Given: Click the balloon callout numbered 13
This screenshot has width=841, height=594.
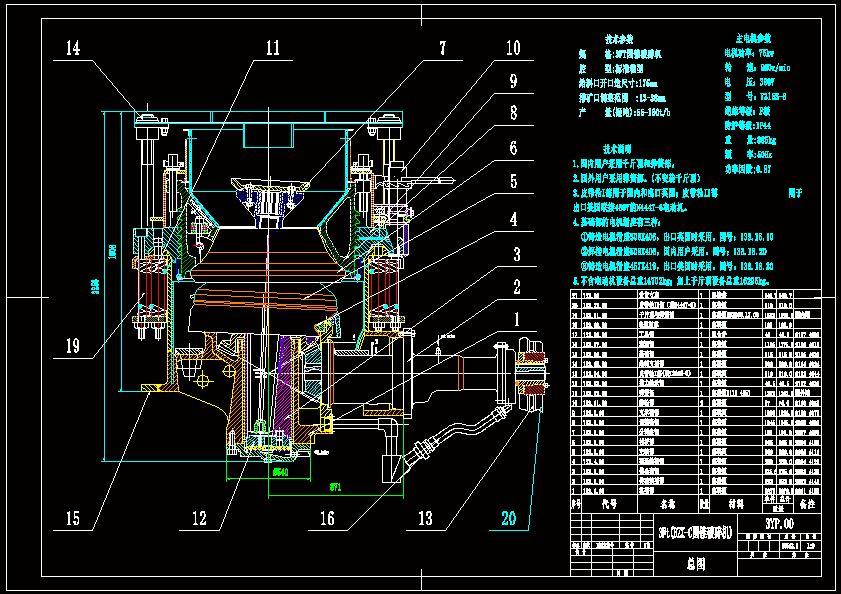Looking at the screenshot, I should point(426,518).
